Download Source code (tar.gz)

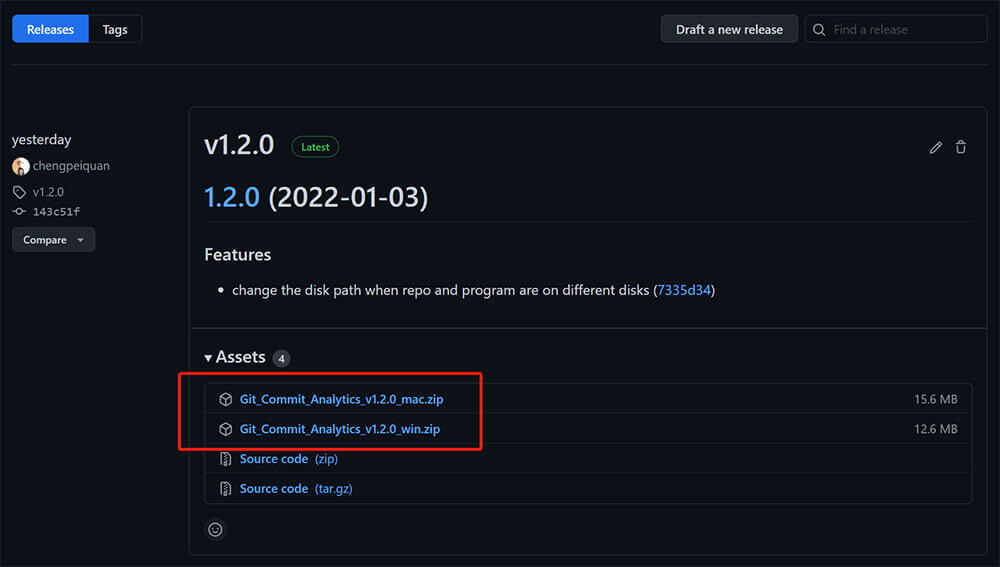pos(296,489)
